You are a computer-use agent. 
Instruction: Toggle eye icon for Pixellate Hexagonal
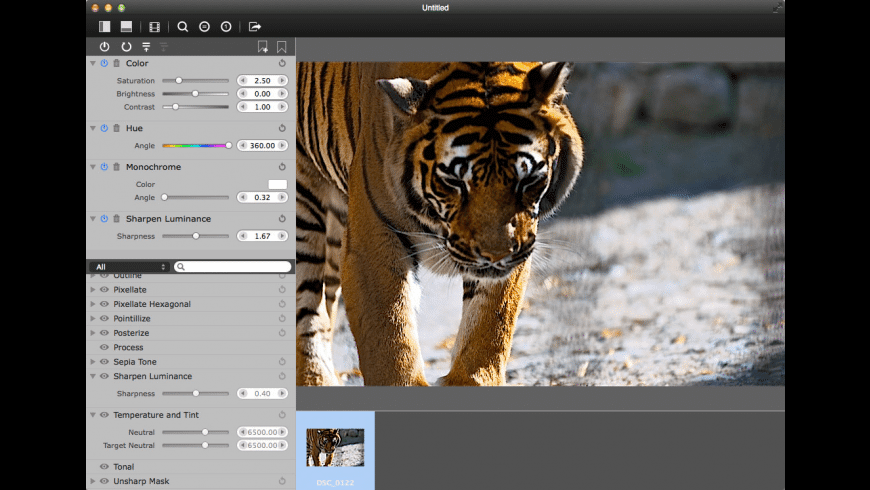[104, 304]
